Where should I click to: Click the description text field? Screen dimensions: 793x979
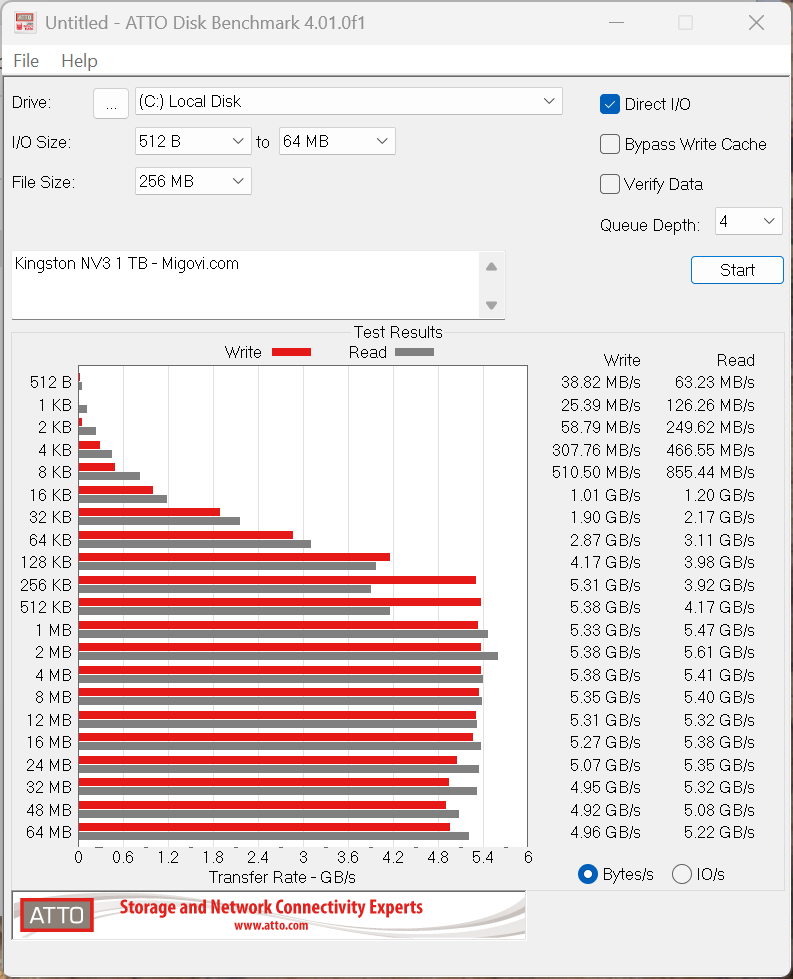click(x=245, y=285)
